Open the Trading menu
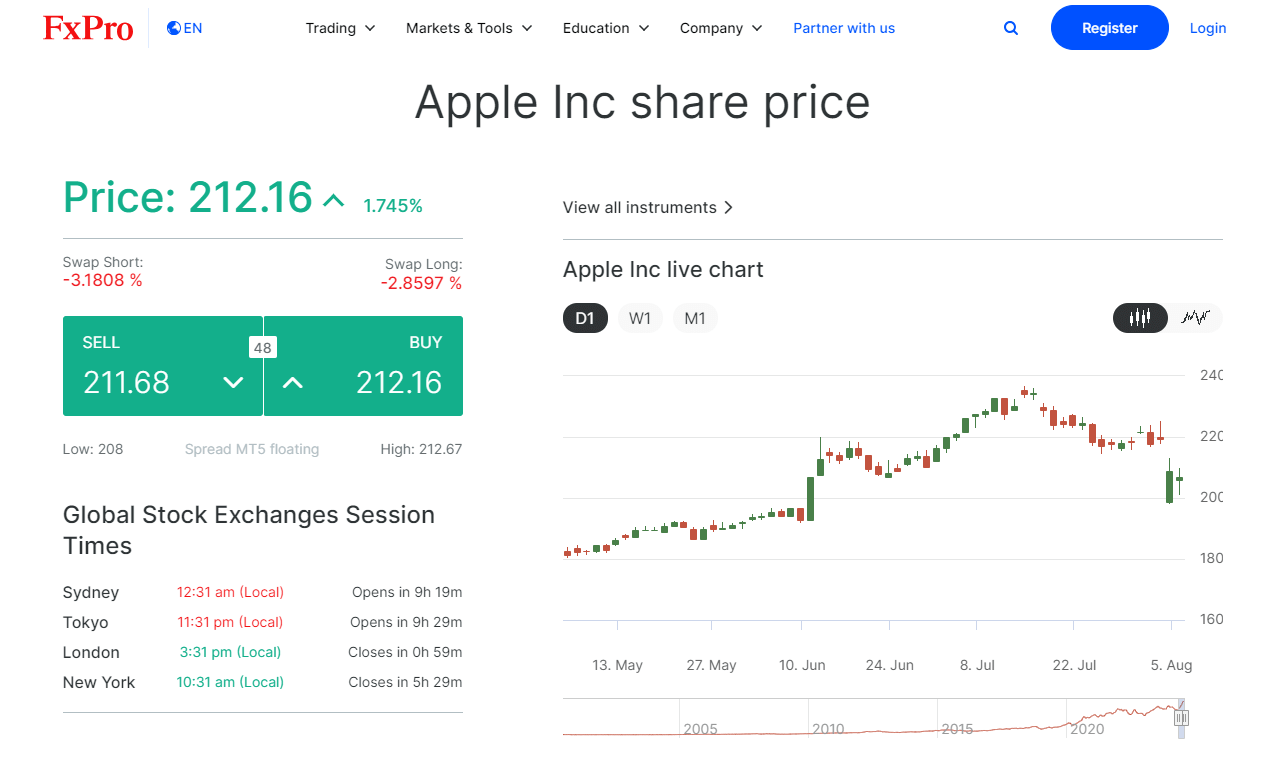Image resolution: width=1267 pixels, height=760 pixels. pos(340,28)
